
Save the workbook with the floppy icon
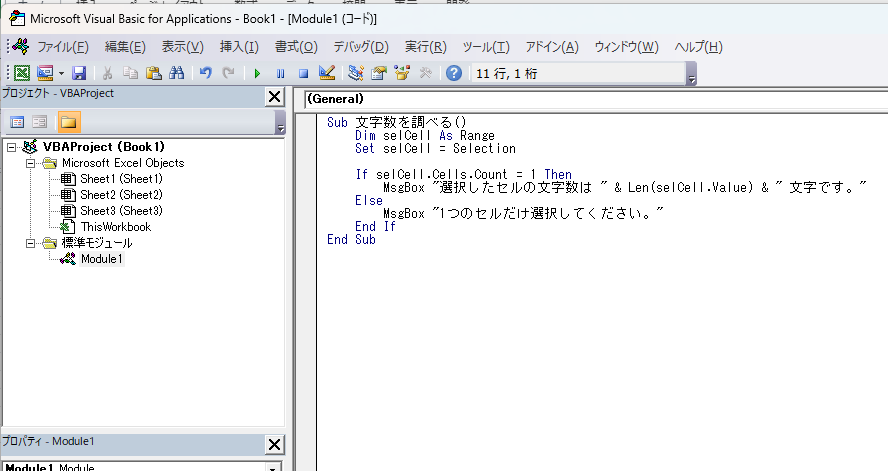point(79,73)
